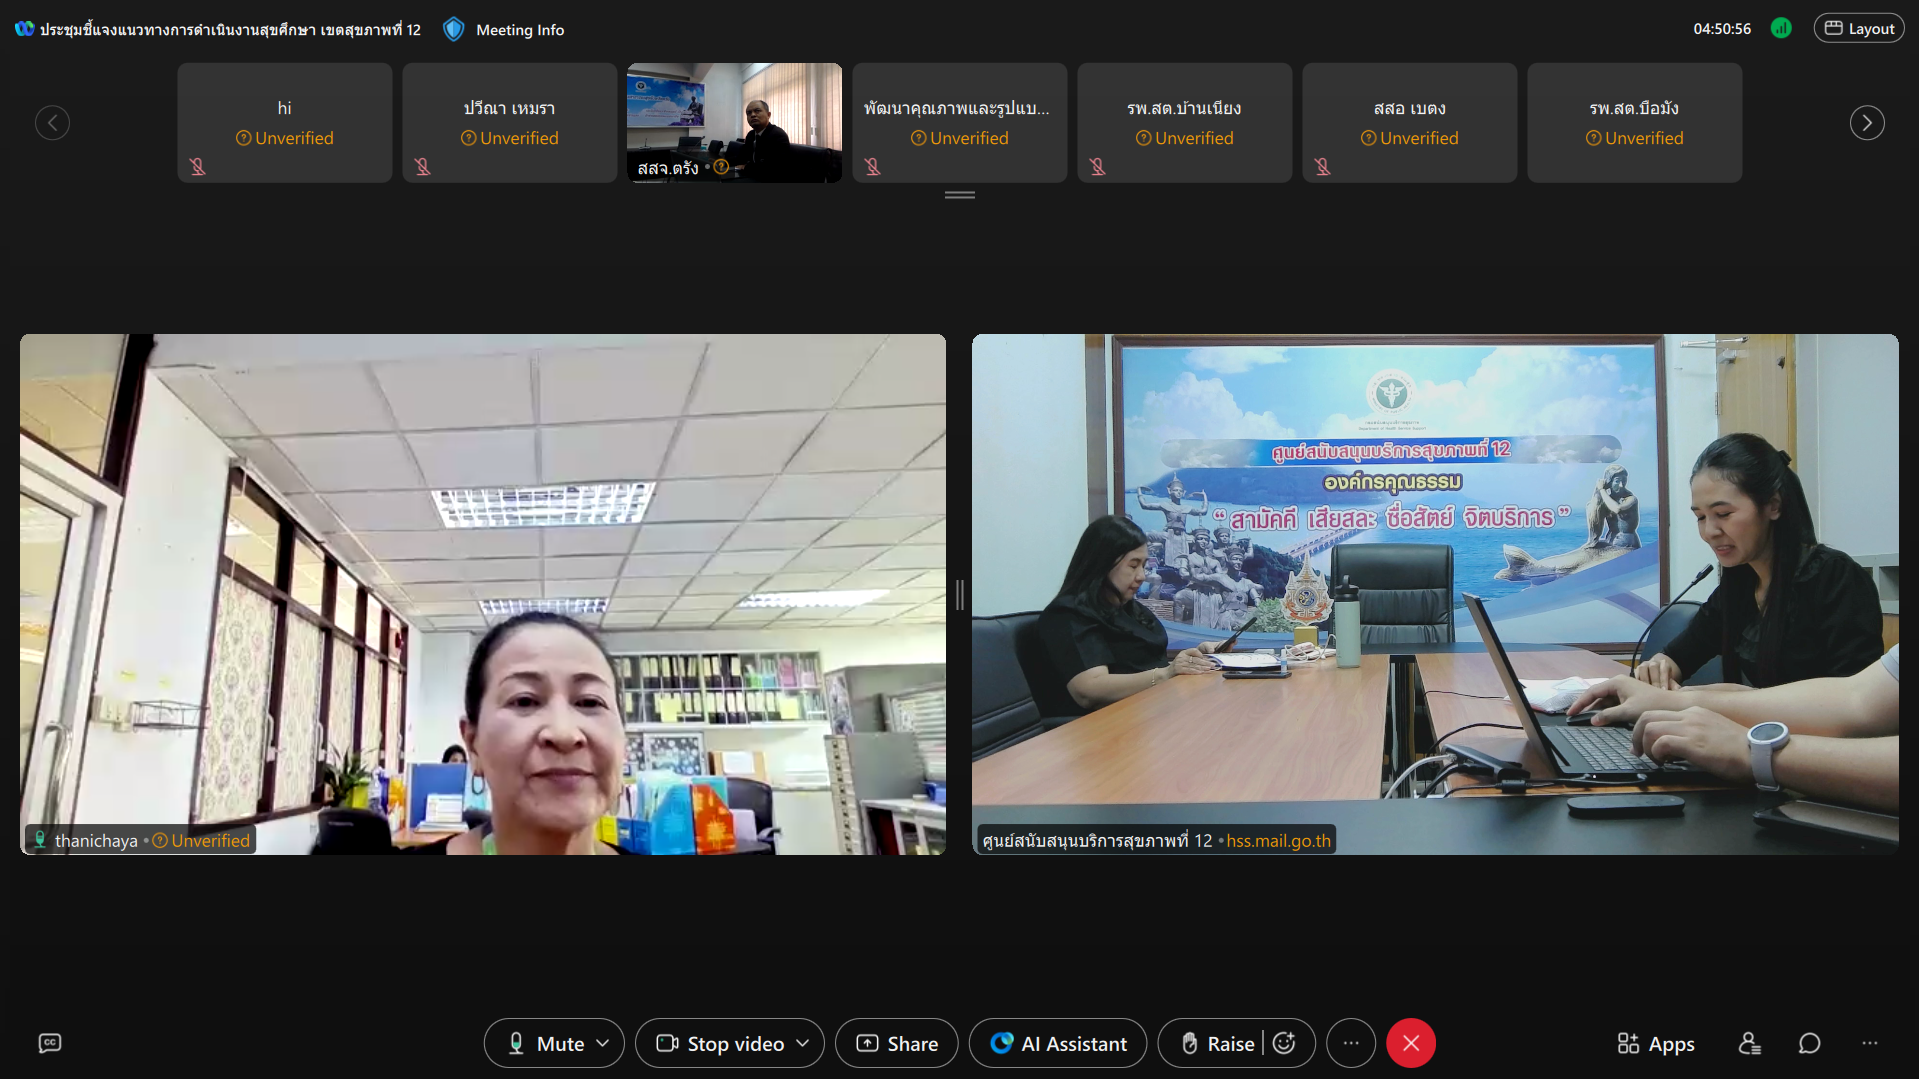1919x1079 pixels.
Task: Open the Layout options
Action: coord(1859,28)
